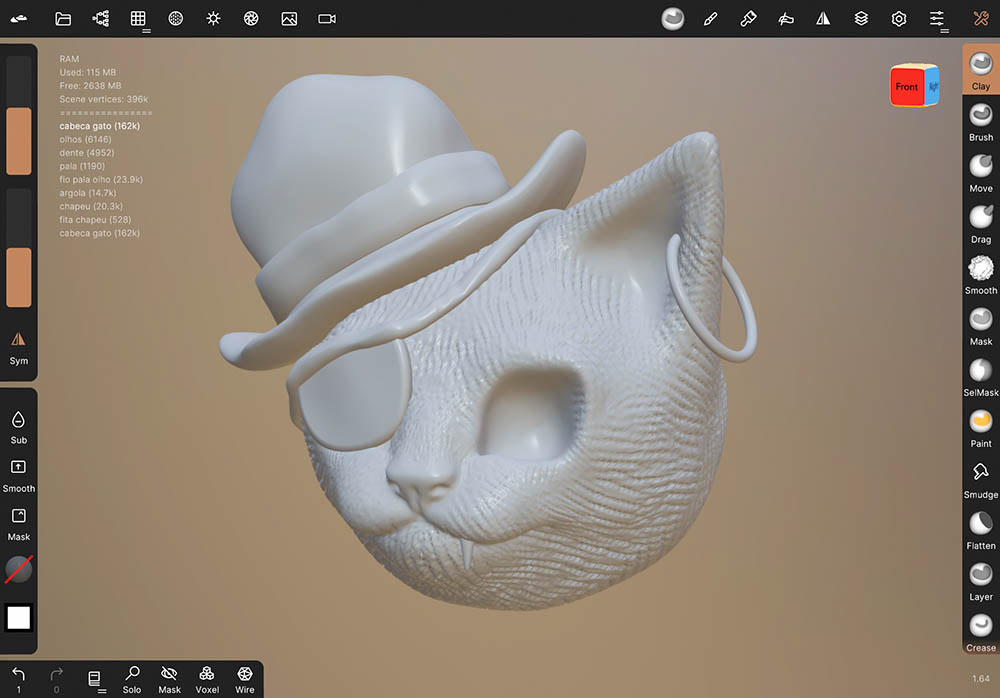The image size is (1000, 698).
Task: Select the Crease tool
Action: (x=981, y=632)
